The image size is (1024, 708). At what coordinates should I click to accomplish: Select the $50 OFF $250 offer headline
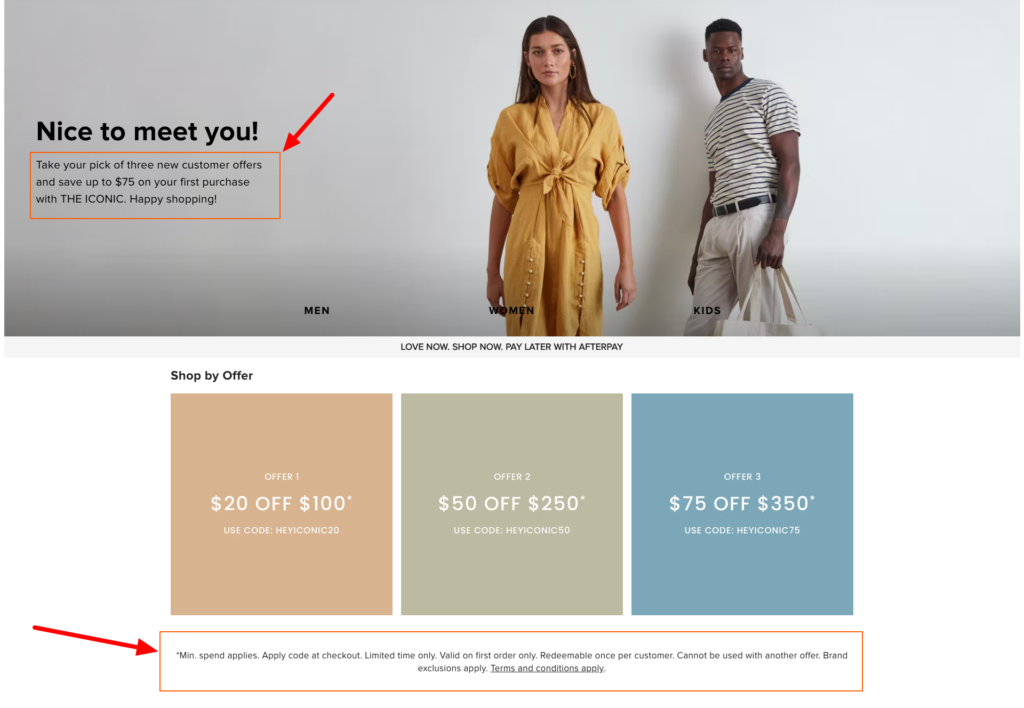point(512,504)
